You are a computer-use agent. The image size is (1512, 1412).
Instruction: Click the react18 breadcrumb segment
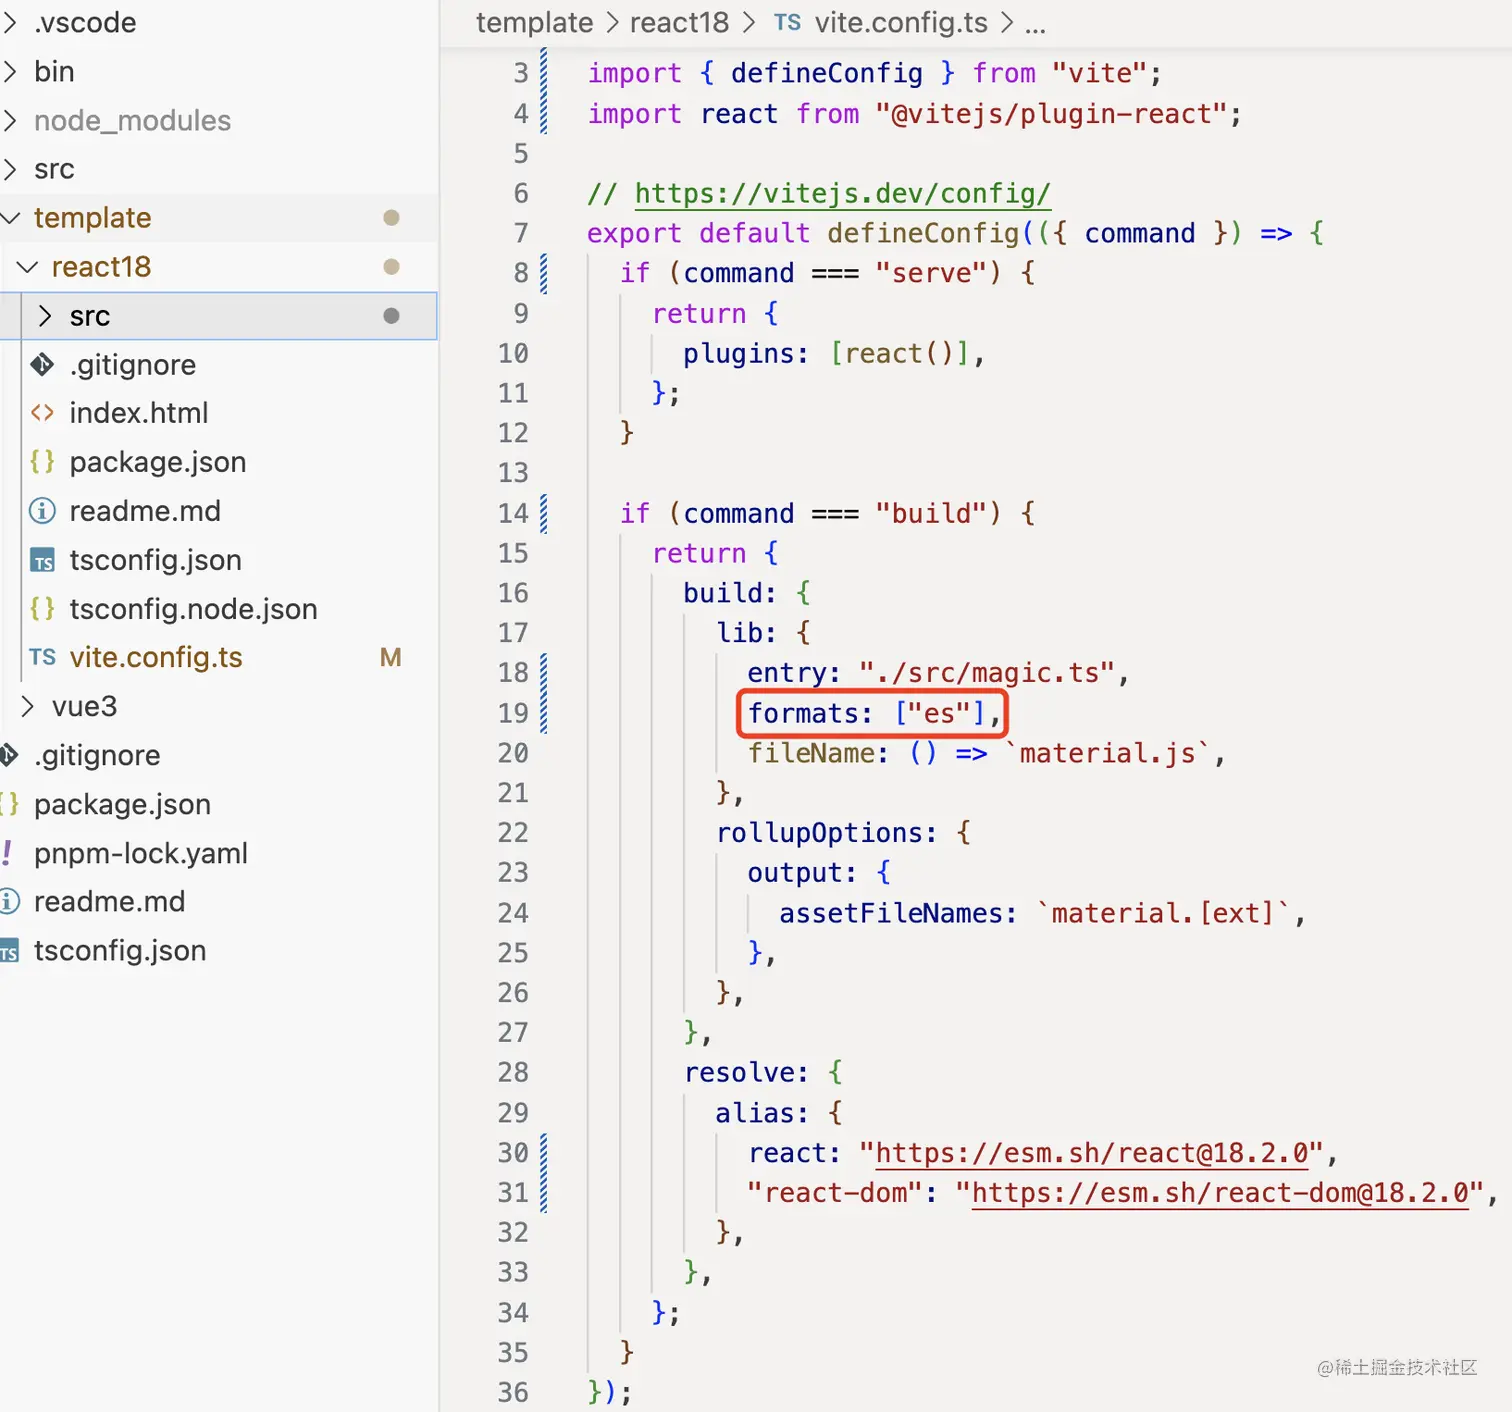tap(679, 22)
